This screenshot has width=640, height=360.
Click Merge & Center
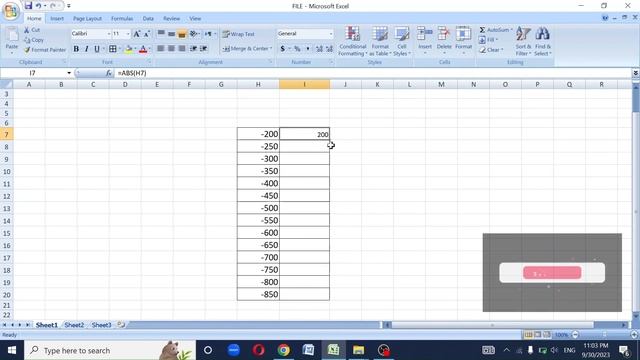245,49
